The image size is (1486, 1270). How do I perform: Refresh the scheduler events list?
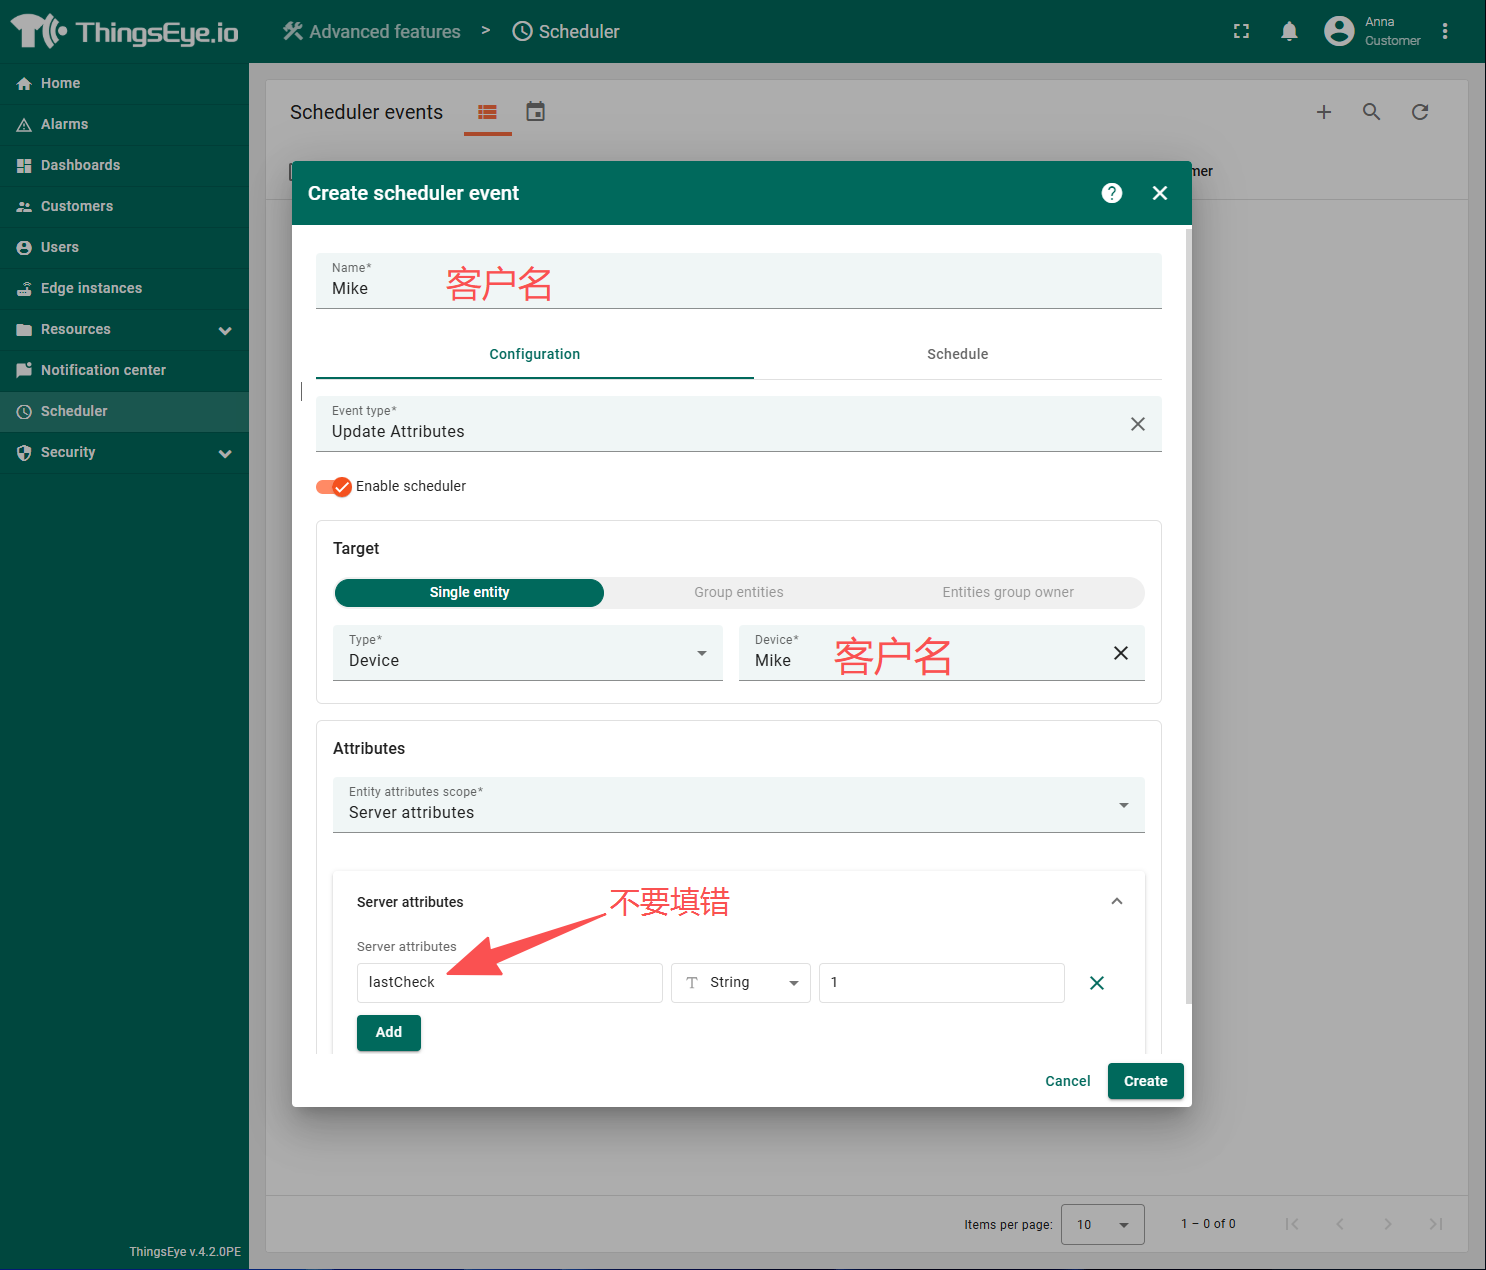tap(1419, 112)
